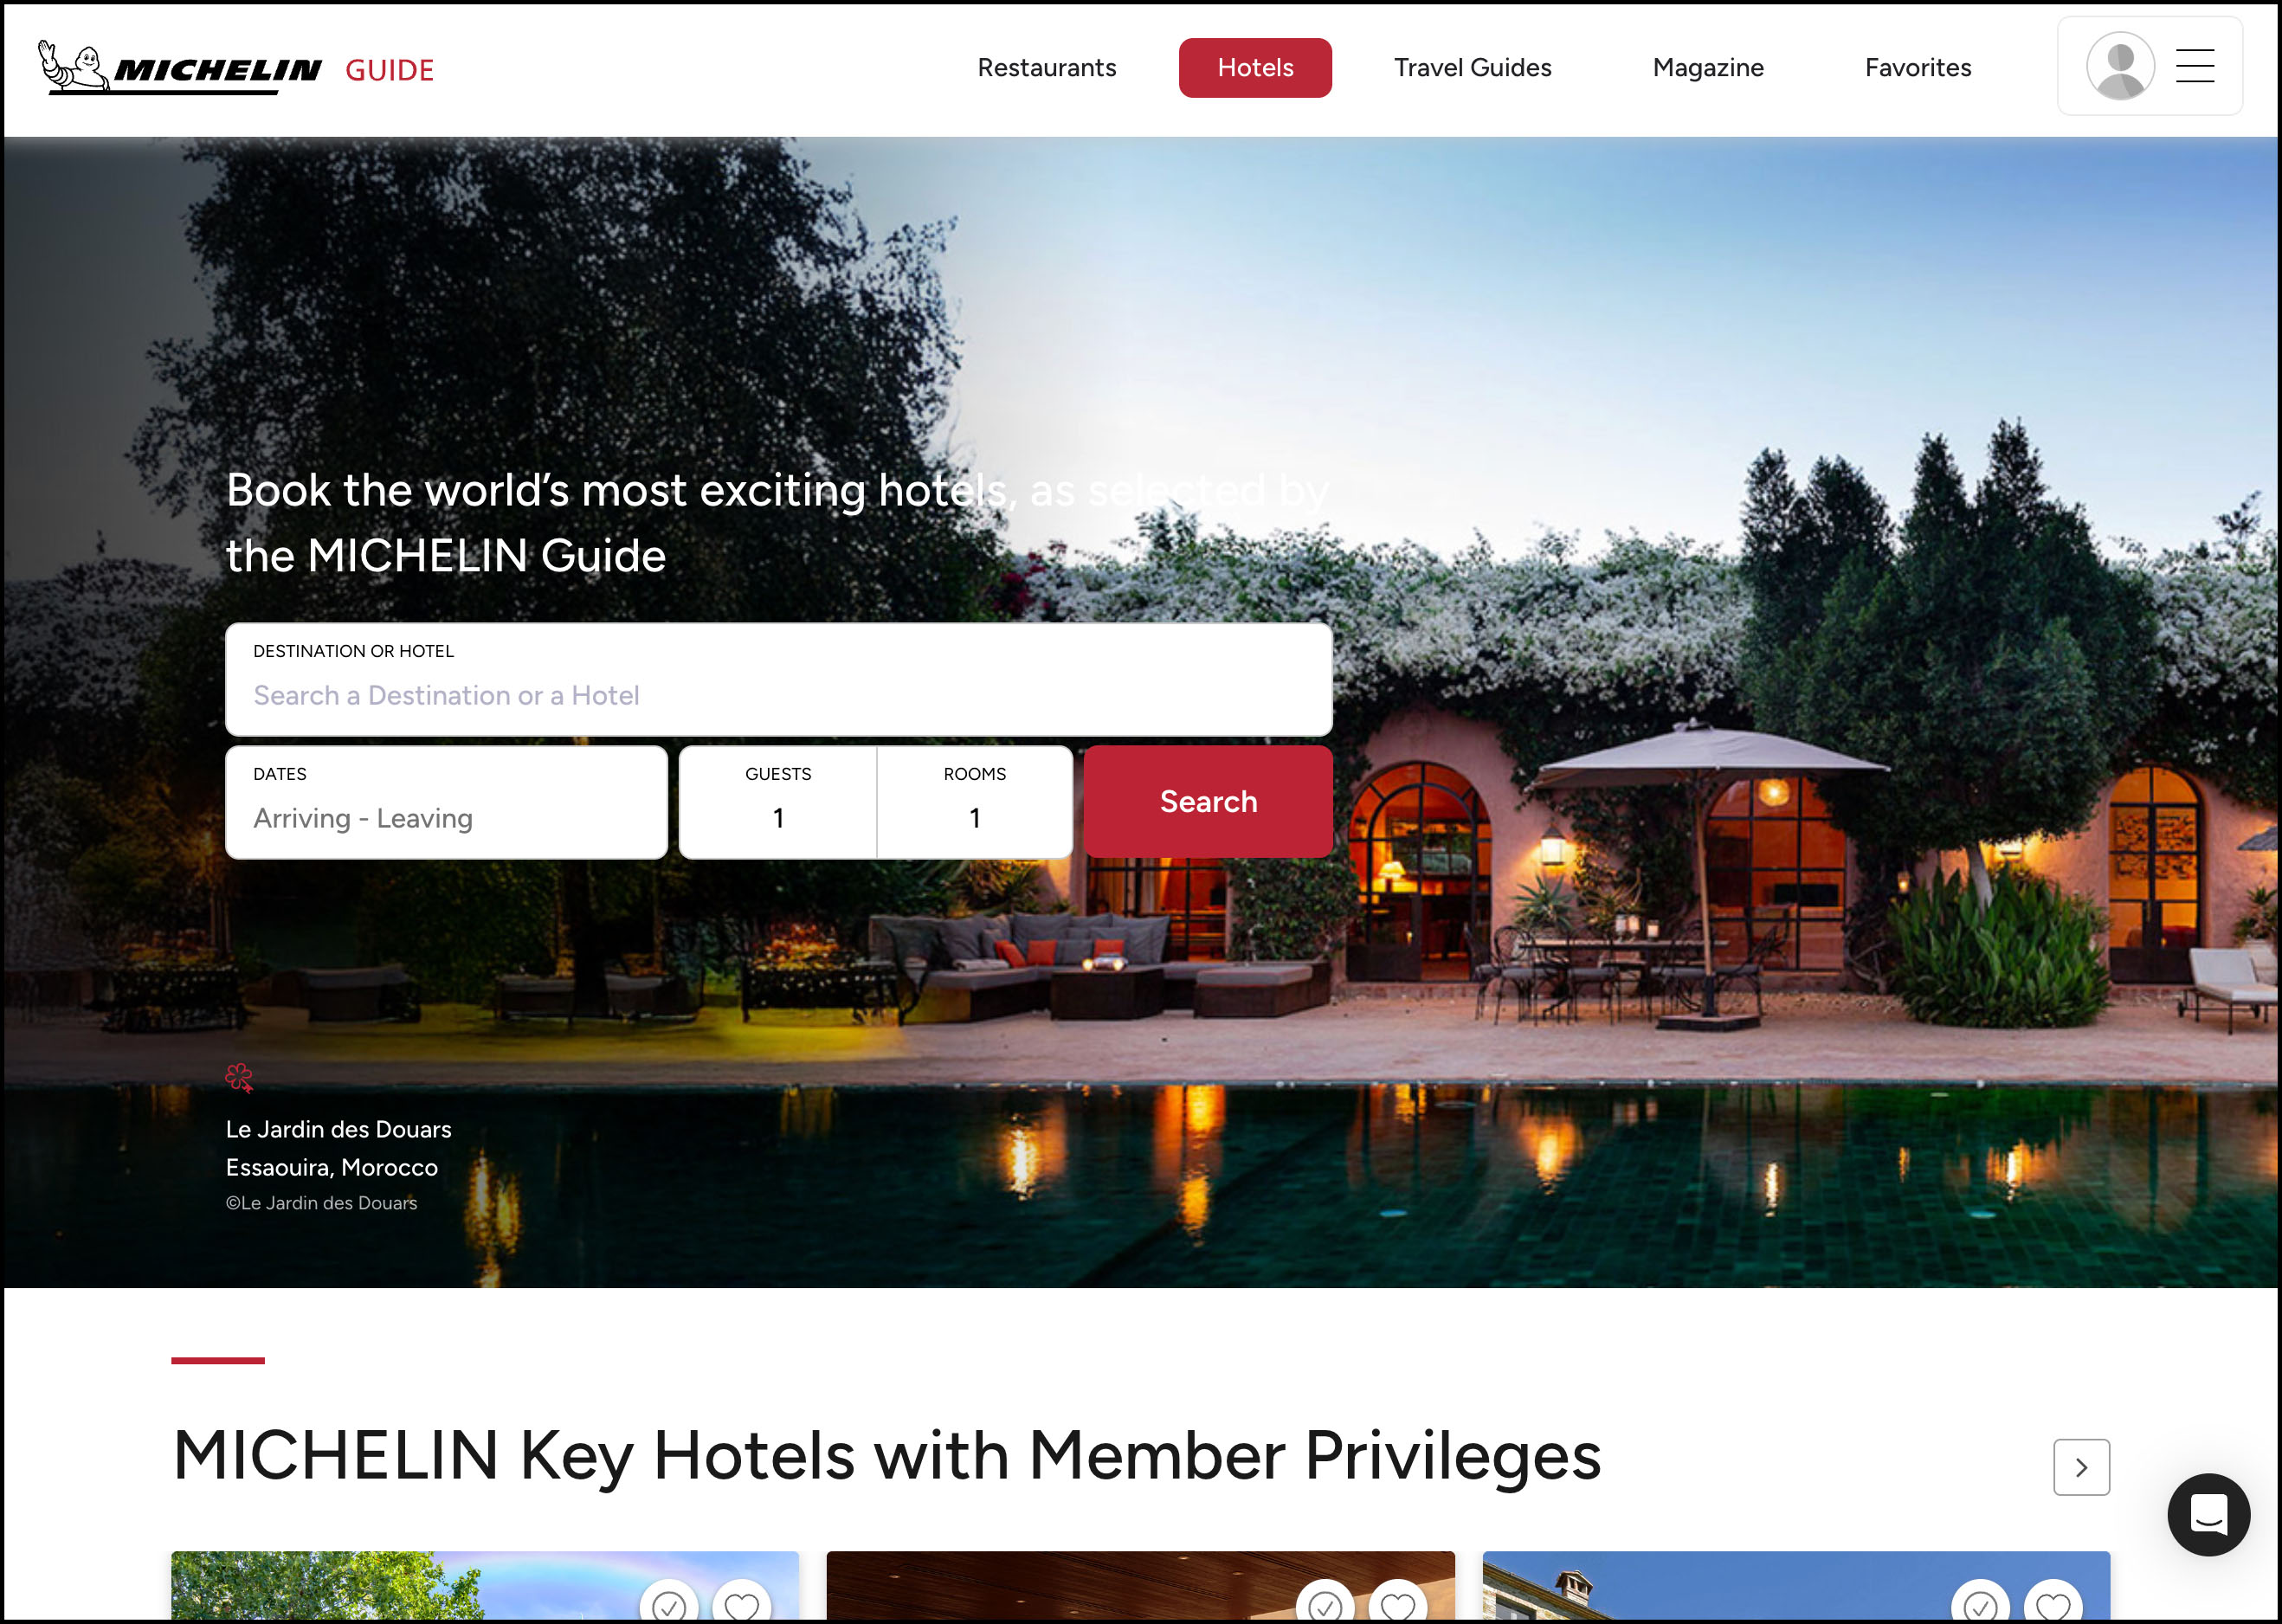Favorite the first hotel card heart icon
This screenshot has height=1624, width=2282.
[741, 1603]
